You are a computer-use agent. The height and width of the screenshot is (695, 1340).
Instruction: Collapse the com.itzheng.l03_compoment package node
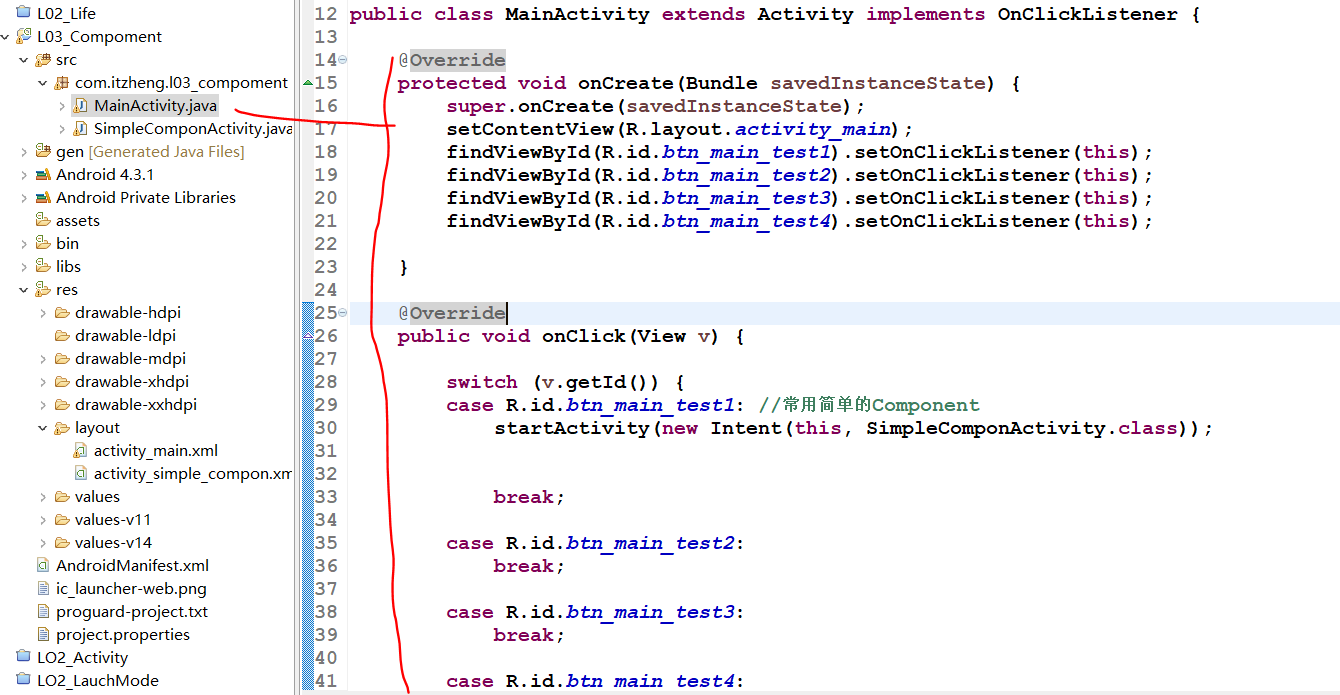(42, 82)
